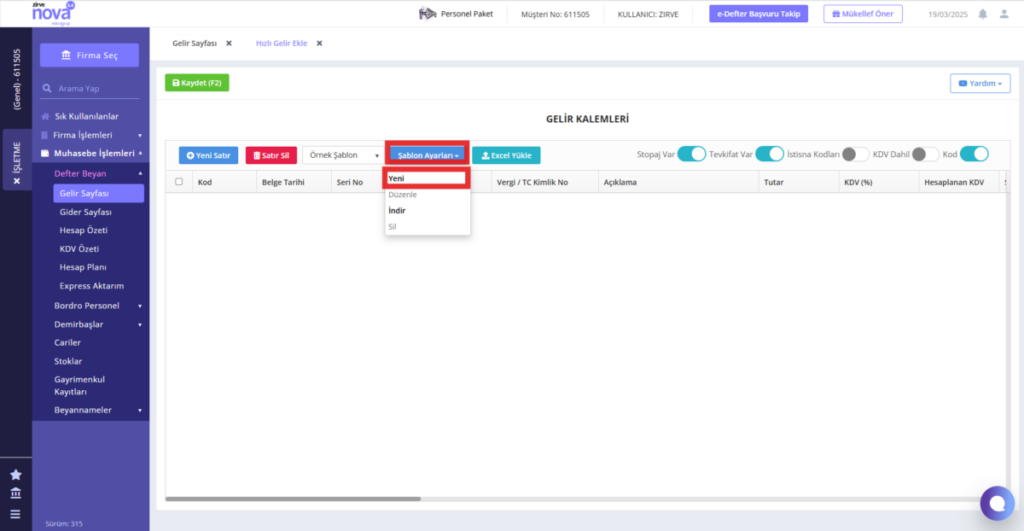Click the Mükellef Öner button
The image size is (1024, 531).
(863, 14)
